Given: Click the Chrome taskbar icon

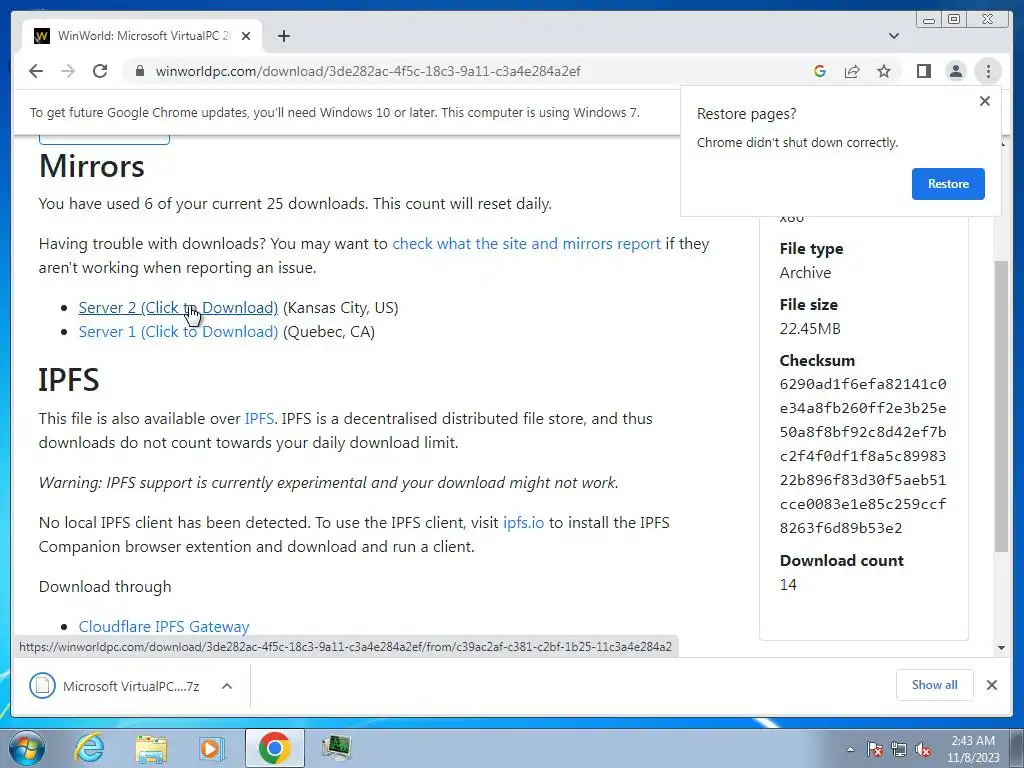Looking at the screenshot, I should pyautogui.click(x=274, y=748).
